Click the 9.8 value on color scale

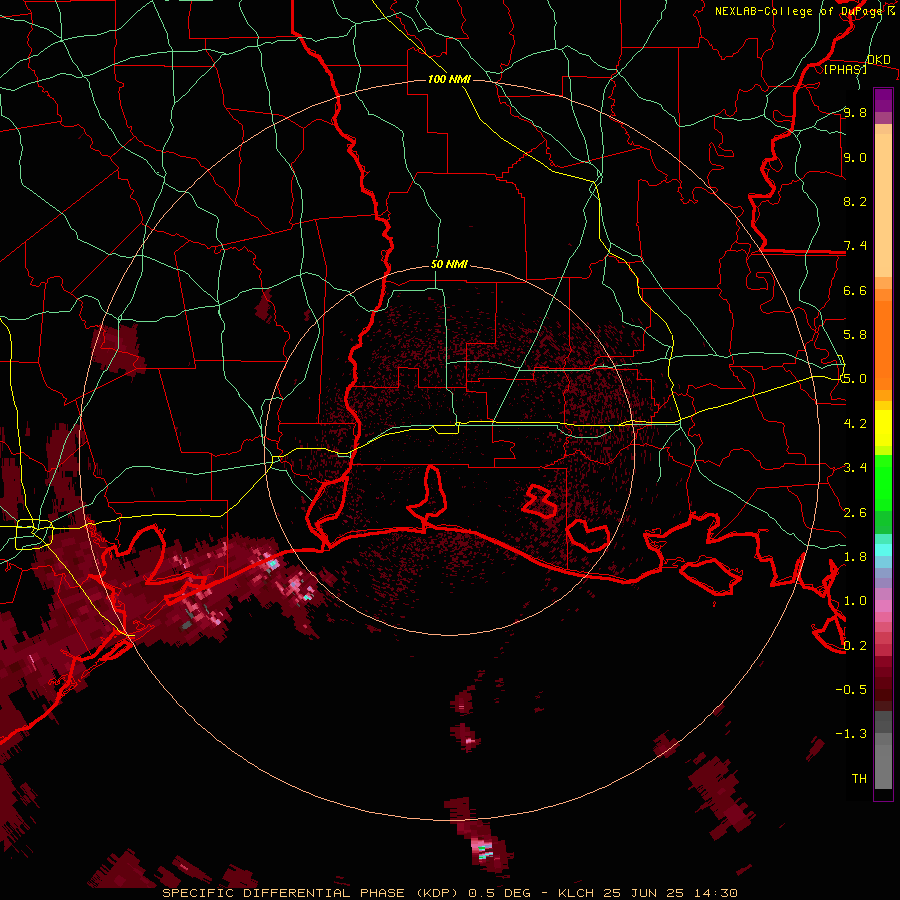pyautogui.click(x=855, y=112)
